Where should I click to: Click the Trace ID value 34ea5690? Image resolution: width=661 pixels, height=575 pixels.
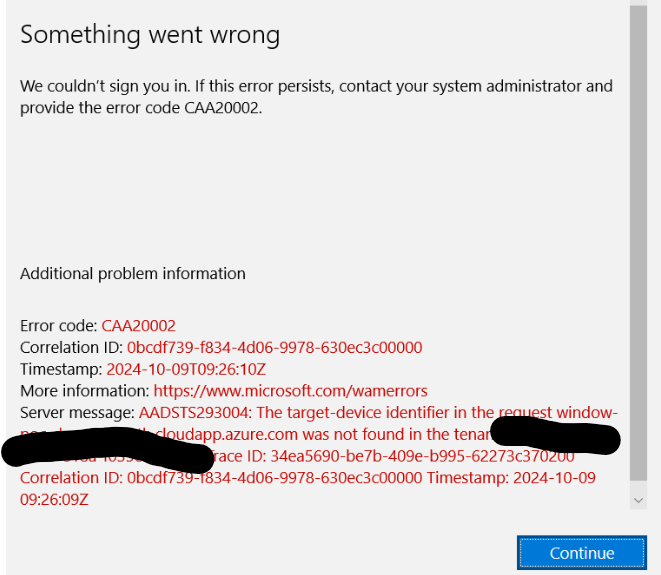click(422, 456)
